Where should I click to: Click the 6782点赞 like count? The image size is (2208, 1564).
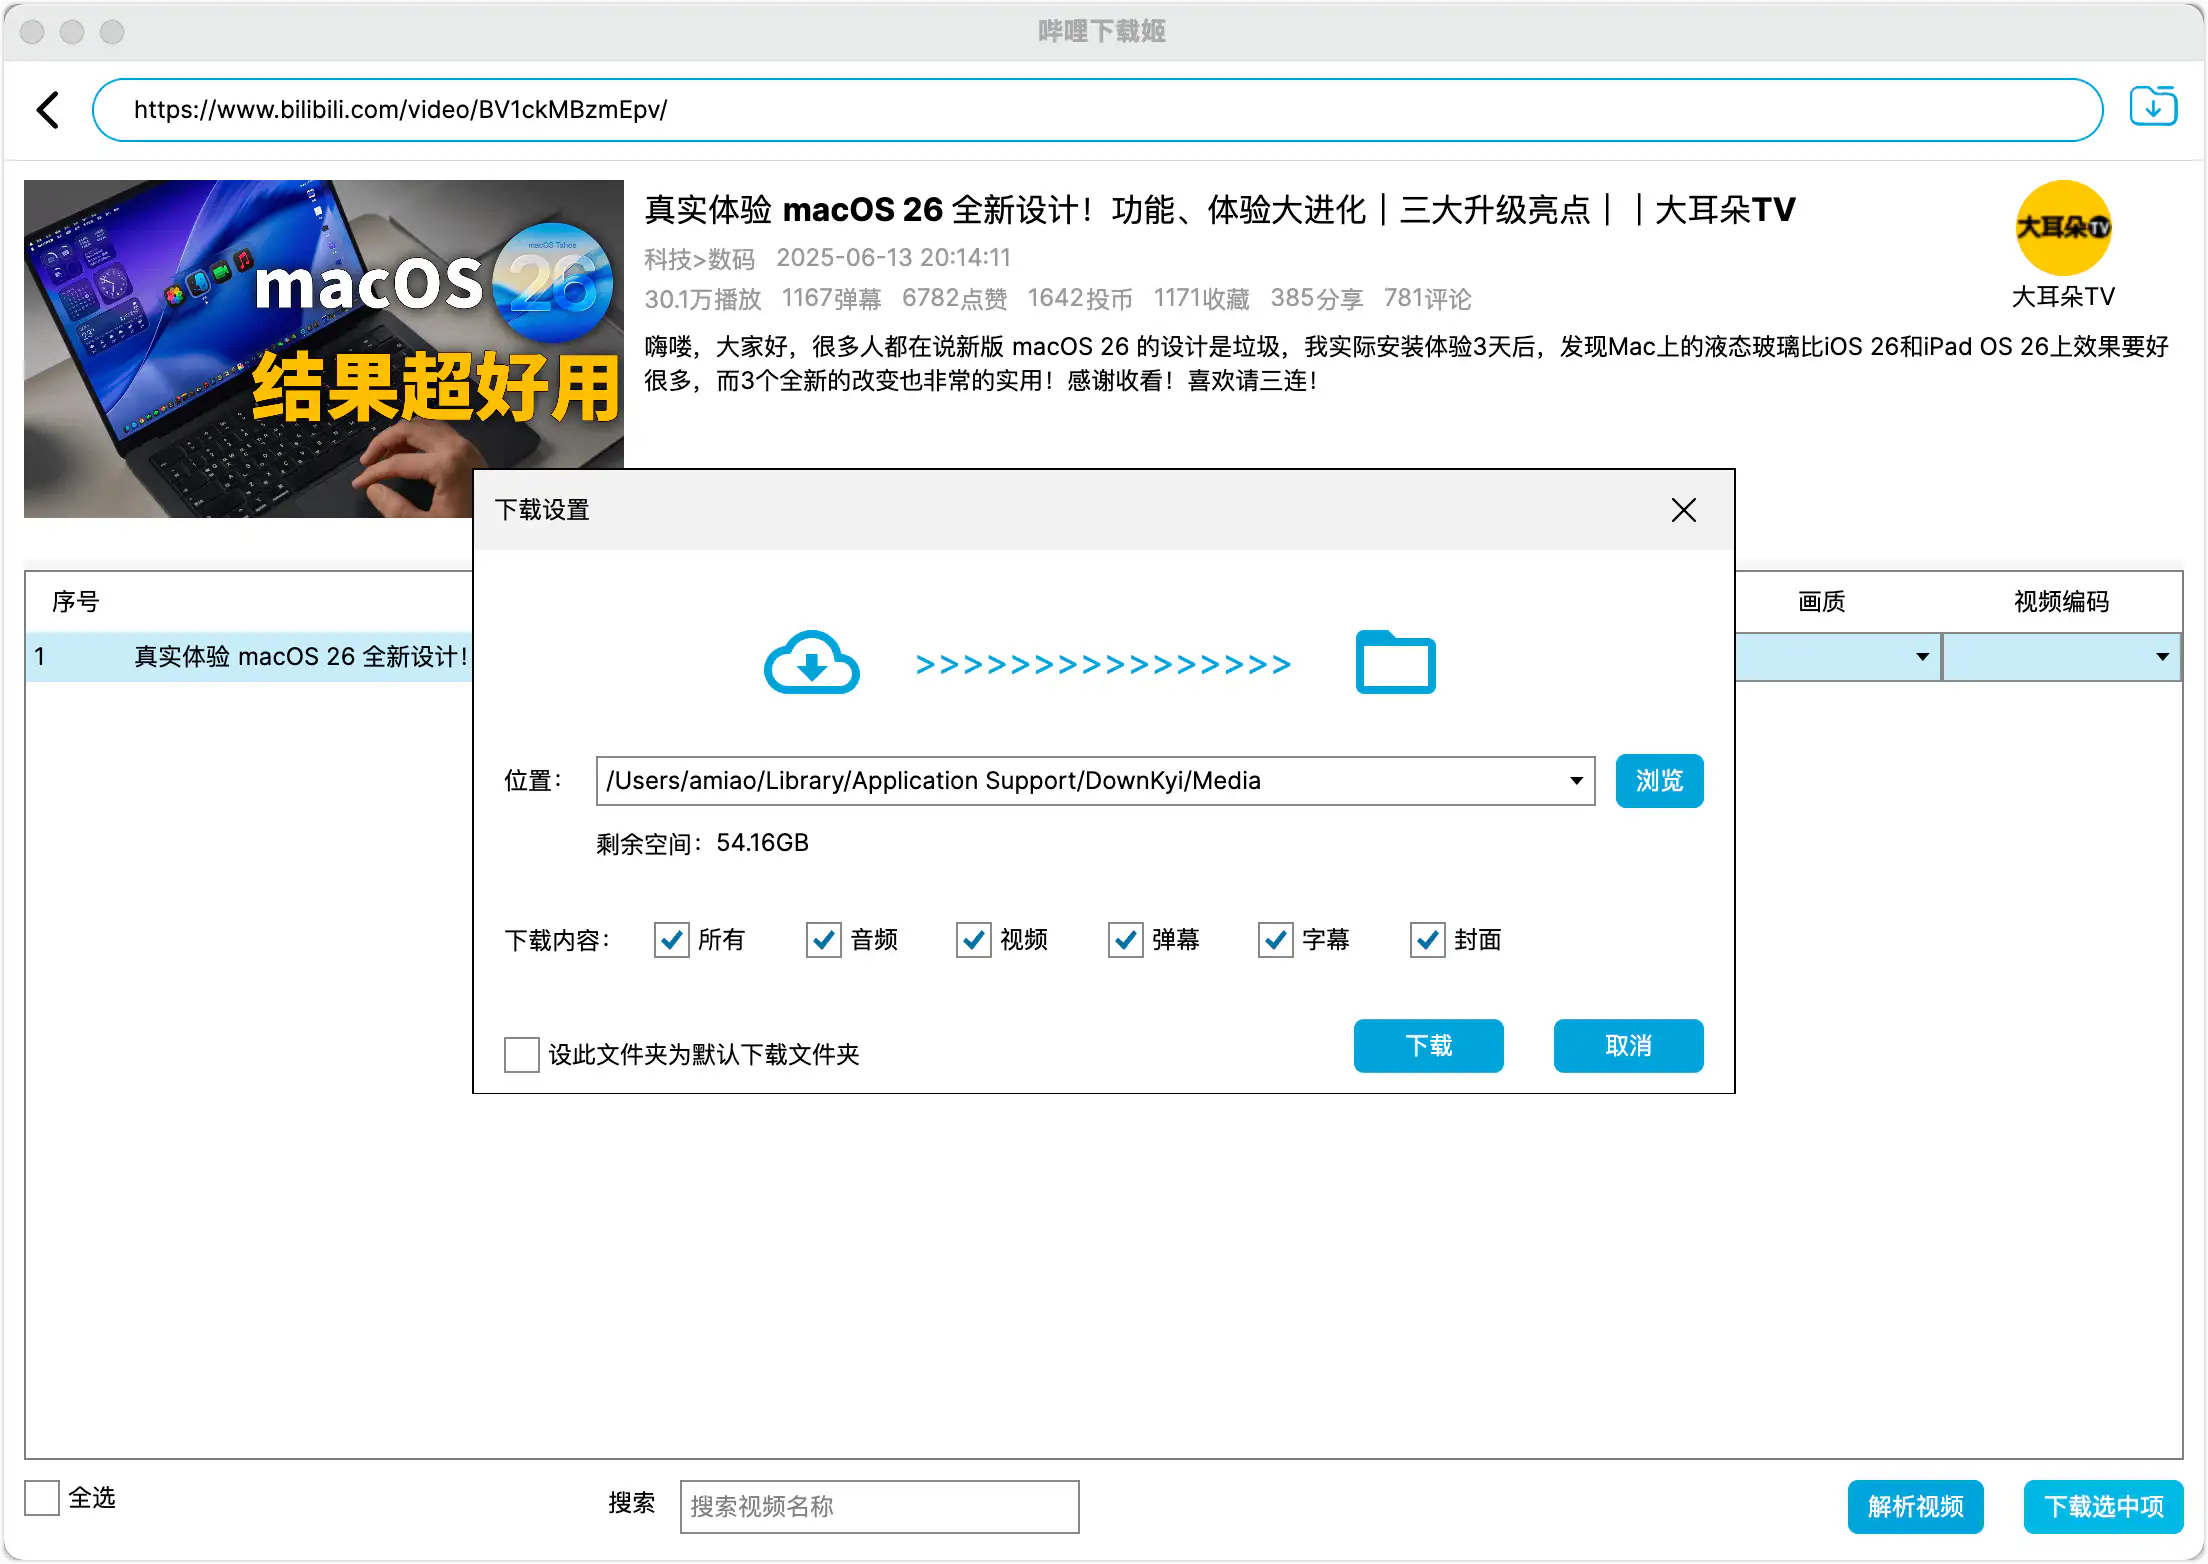955,299
